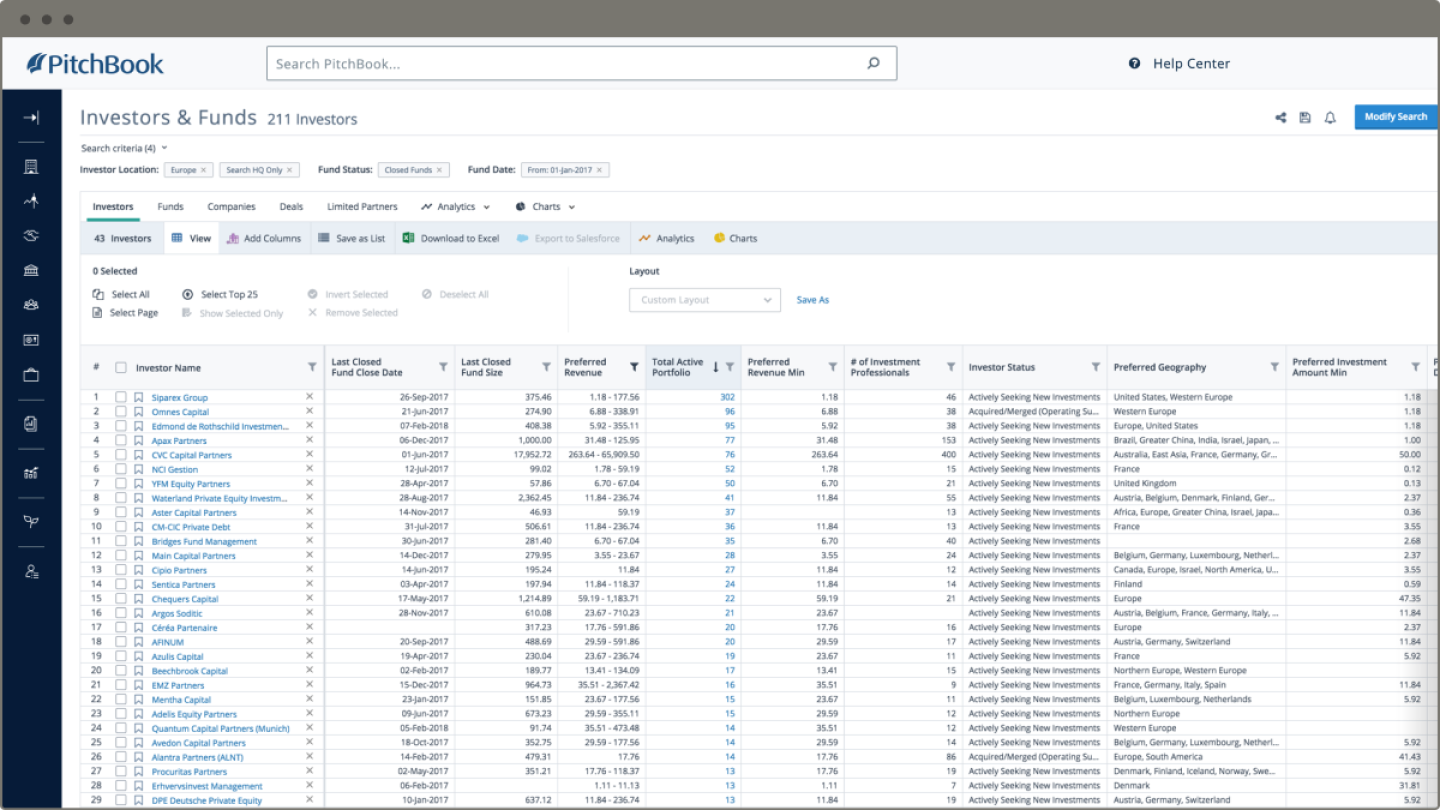
Task: Check the Mentha Capital row checkbox
Action: 121,699
